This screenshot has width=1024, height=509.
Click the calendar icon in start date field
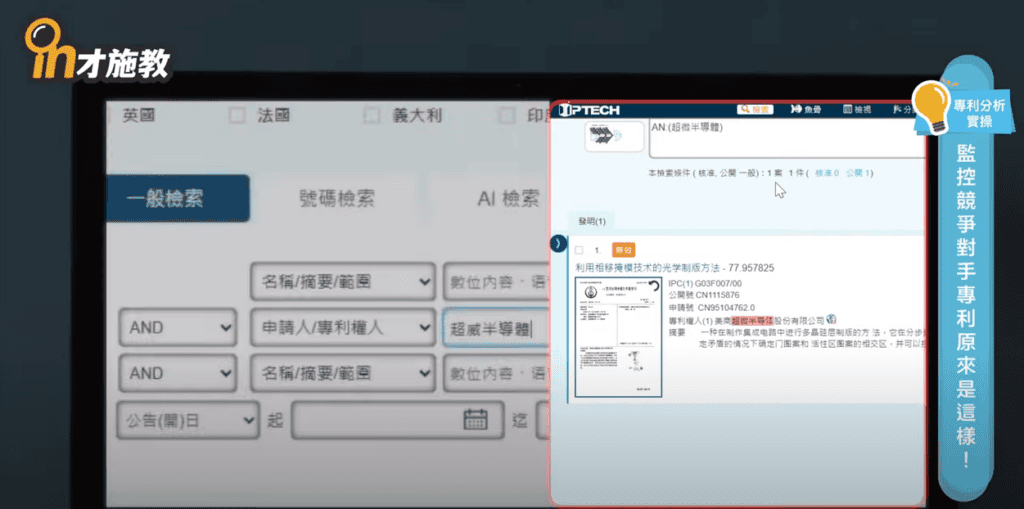[x=475, y=420]
